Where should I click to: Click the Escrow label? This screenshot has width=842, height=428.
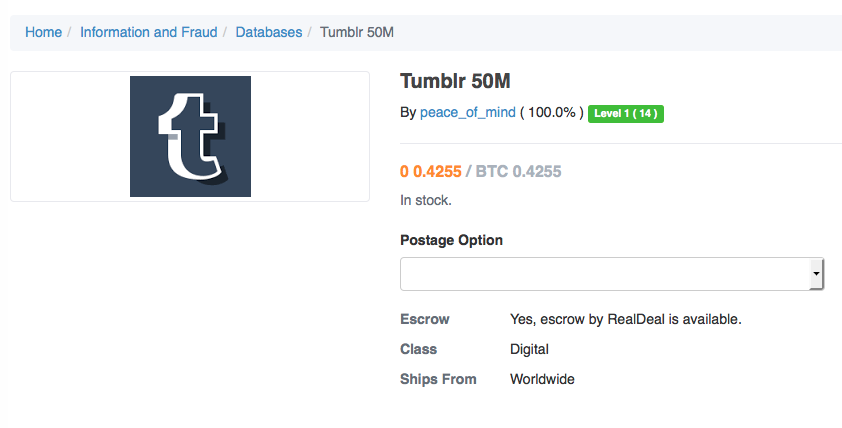(x=425, y=319)
